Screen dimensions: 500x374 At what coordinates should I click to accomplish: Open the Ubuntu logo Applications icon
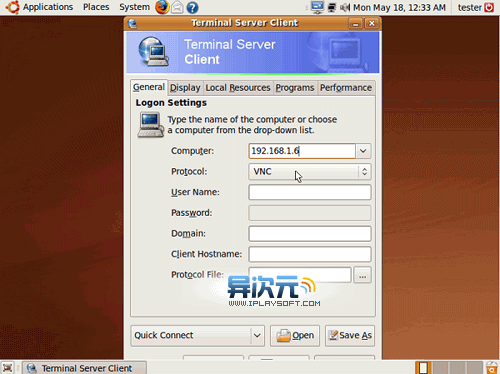click(x=12, y=7)
